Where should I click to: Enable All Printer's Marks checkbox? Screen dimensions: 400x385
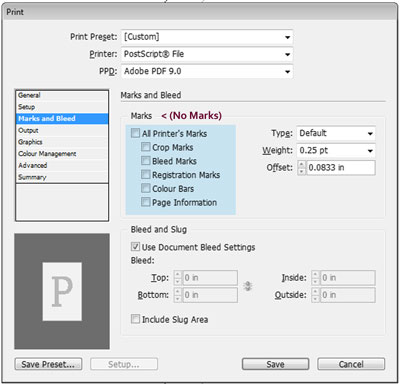135,133
